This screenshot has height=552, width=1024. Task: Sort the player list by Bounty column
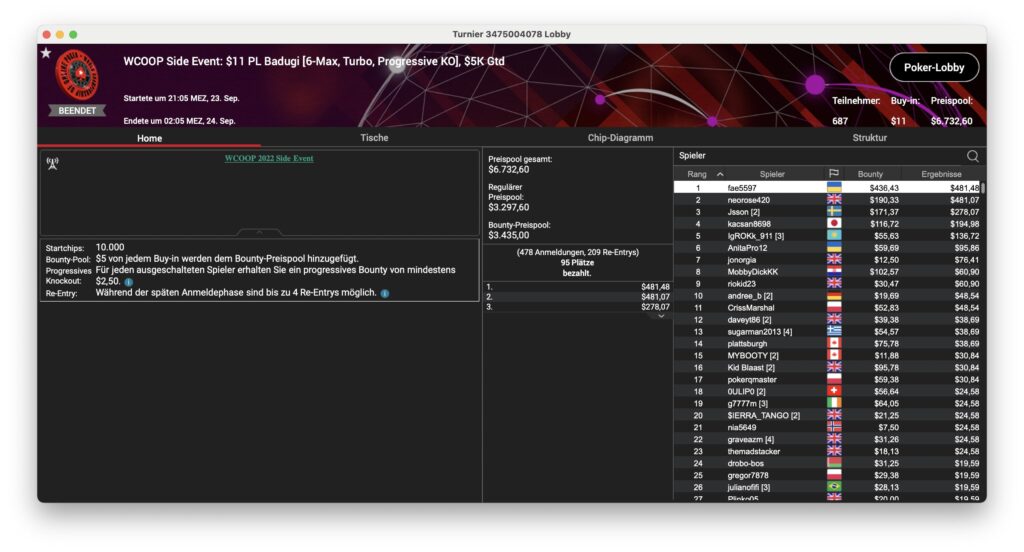pos(870,174)
